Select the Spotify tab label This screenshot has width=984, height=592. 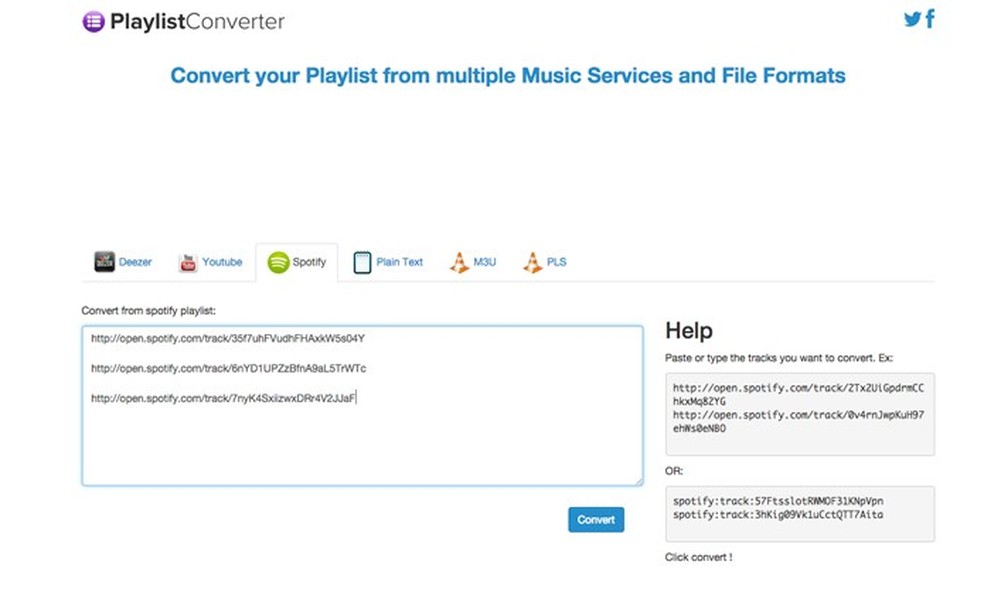309,262
